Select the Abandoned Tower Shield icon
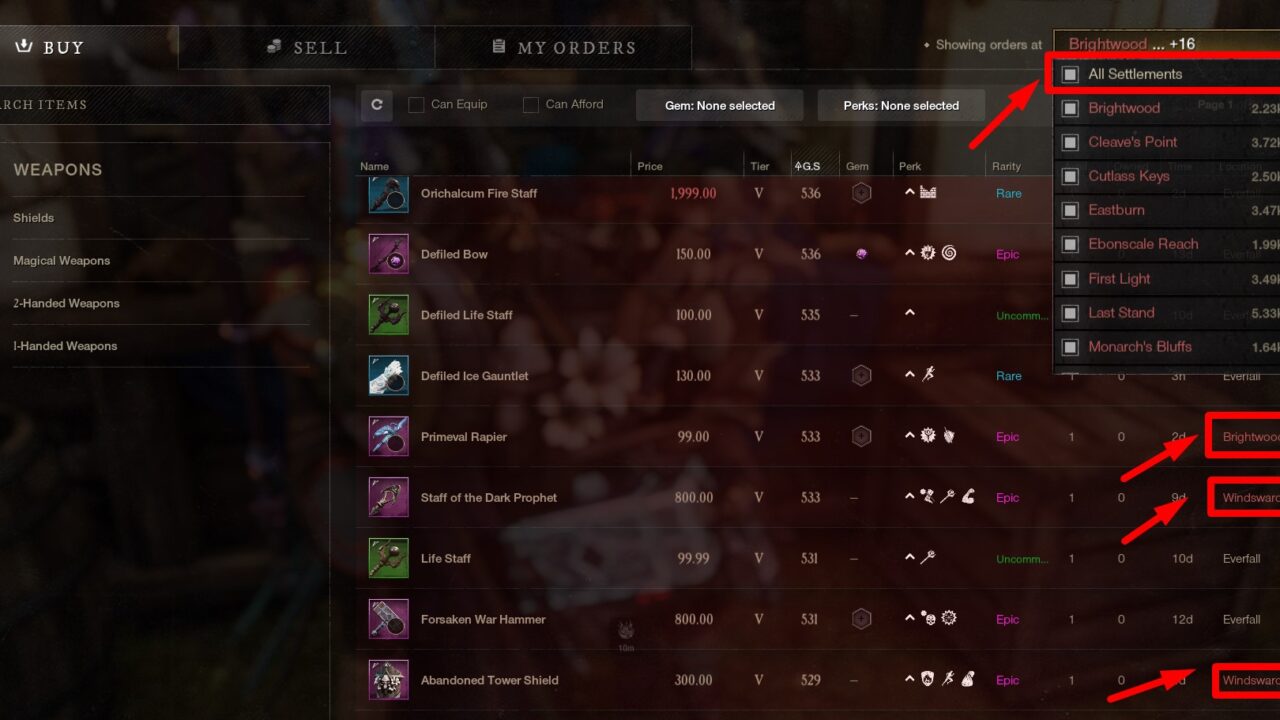This screenshot has height=720, width=1280. coord(388,680)
